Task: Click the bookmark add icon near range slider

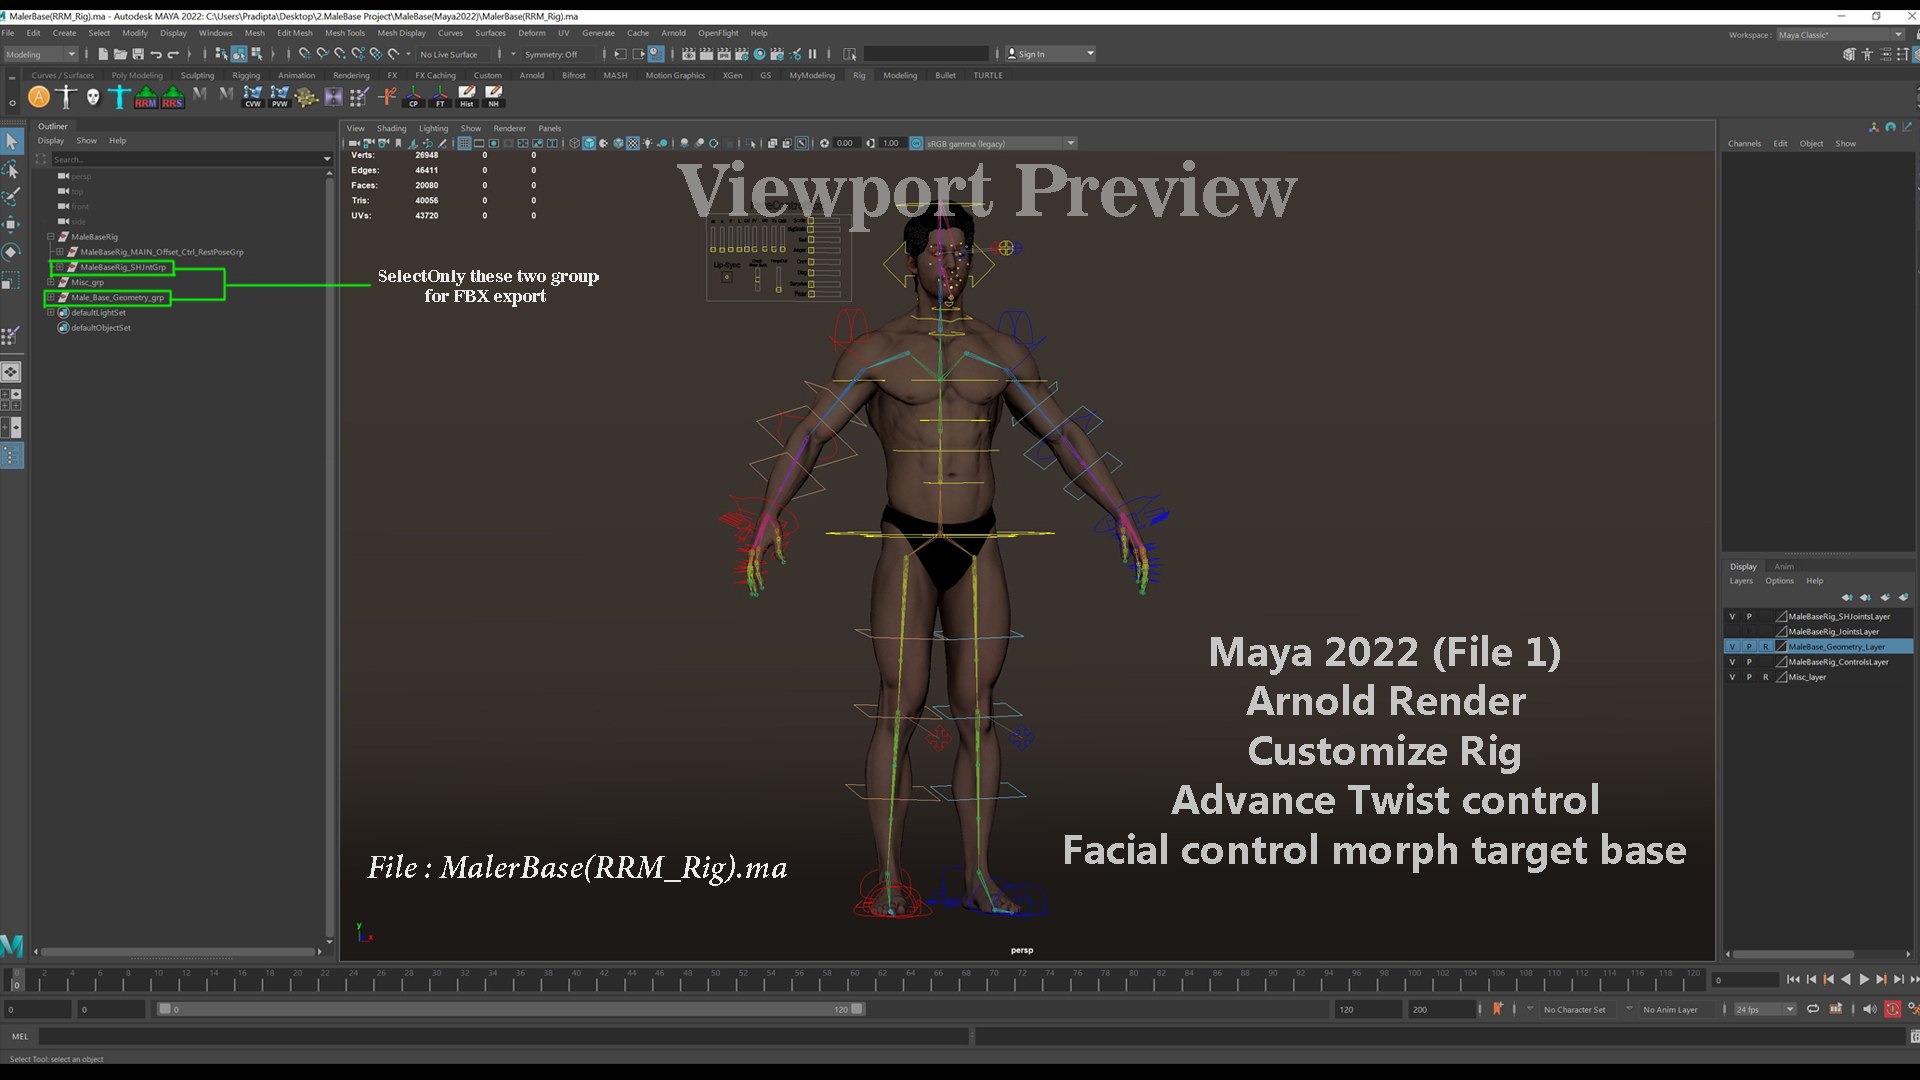Action: point(1497,1008)
